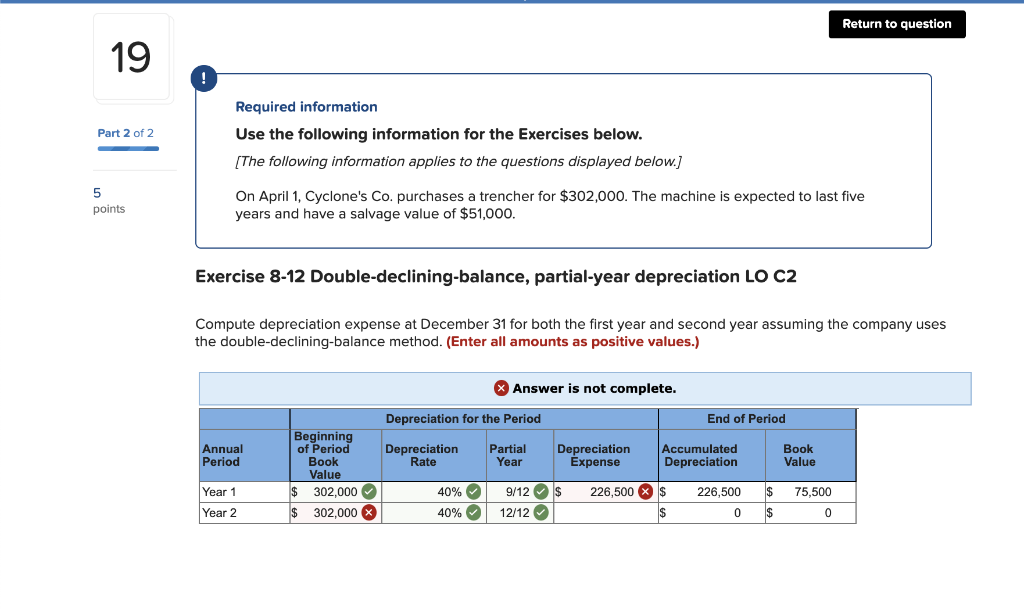Click green check beside Year 1 beginning book value
The image size is (1024, 610).
tap(370, 491)
